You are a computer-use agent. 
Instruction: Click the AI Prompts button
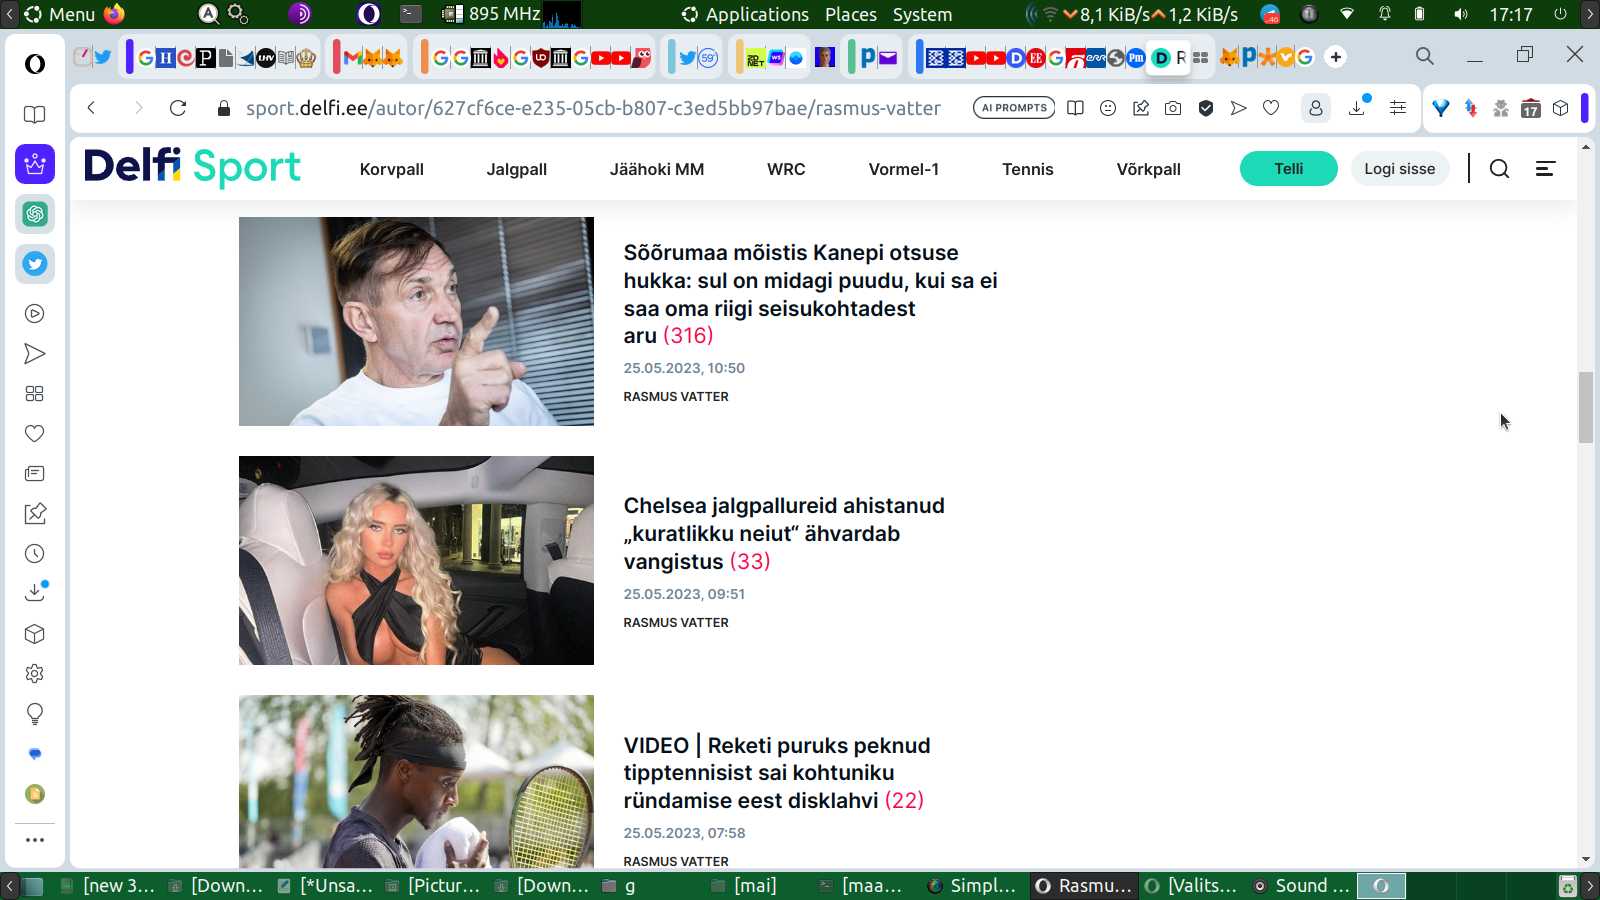(1014, 108)
